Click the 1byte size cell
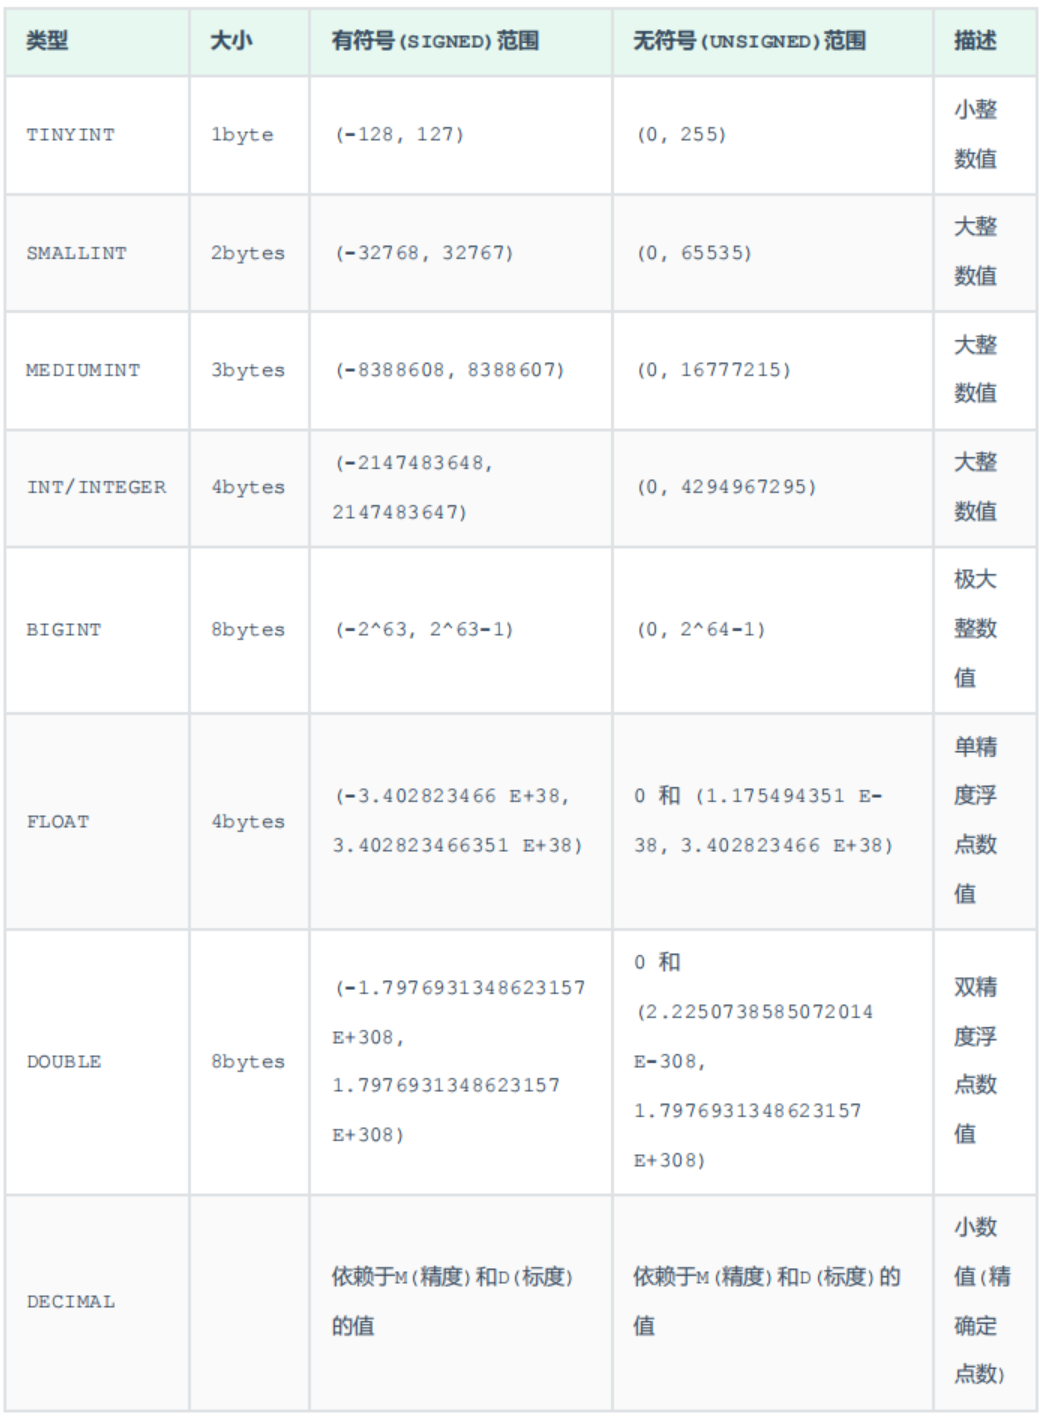The width and height of the screenshot is (1040, 1417). click(242, 135)
